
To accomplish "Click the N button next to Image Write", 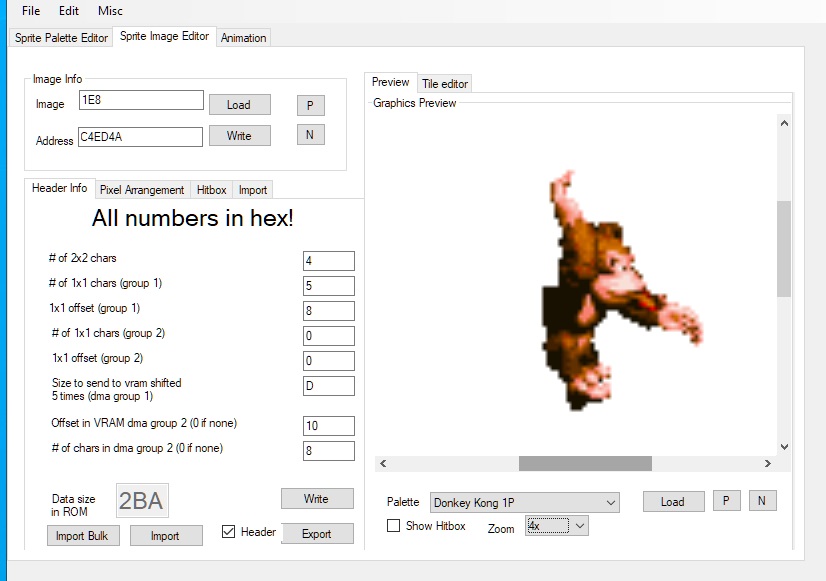I will pyautogui.click(x=310, y=135).
